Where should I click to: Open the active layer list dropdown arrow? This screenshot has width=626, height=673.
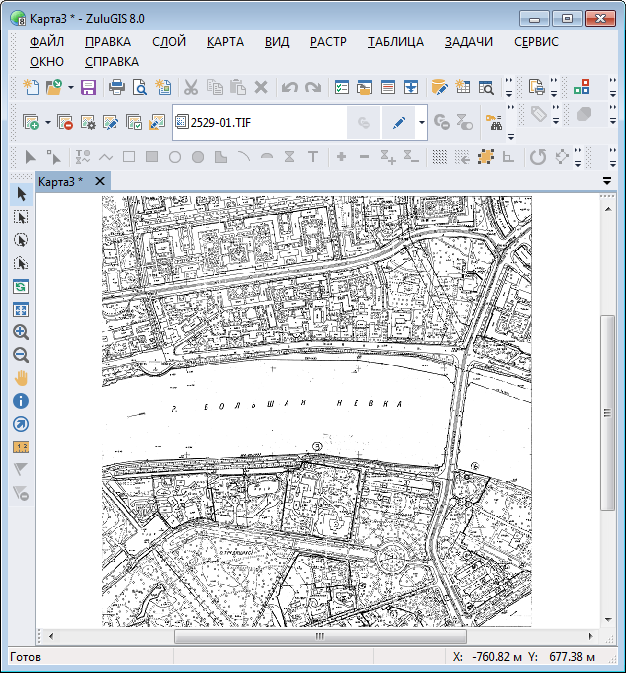point(422,122)
